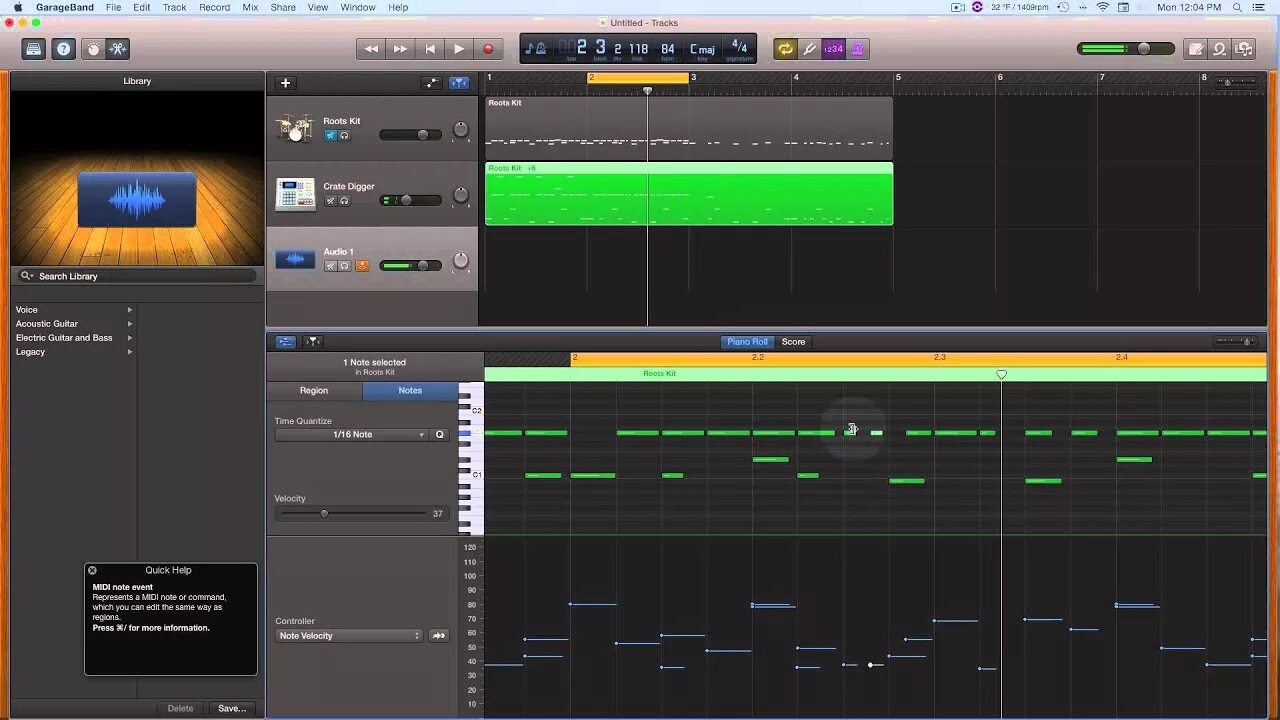This screenshot has width=1280, height=720.
Task: Start playback with the Play button
Action: pos(459,49)
